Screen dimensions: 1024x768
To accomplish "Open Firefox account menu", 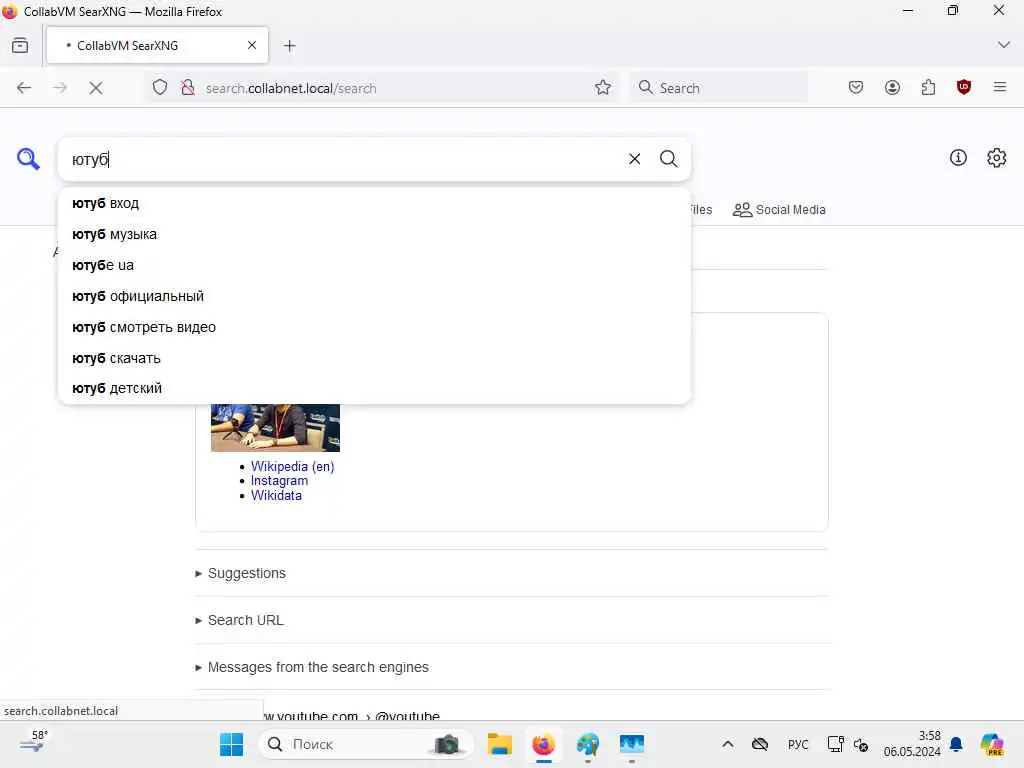I will 892,88.
